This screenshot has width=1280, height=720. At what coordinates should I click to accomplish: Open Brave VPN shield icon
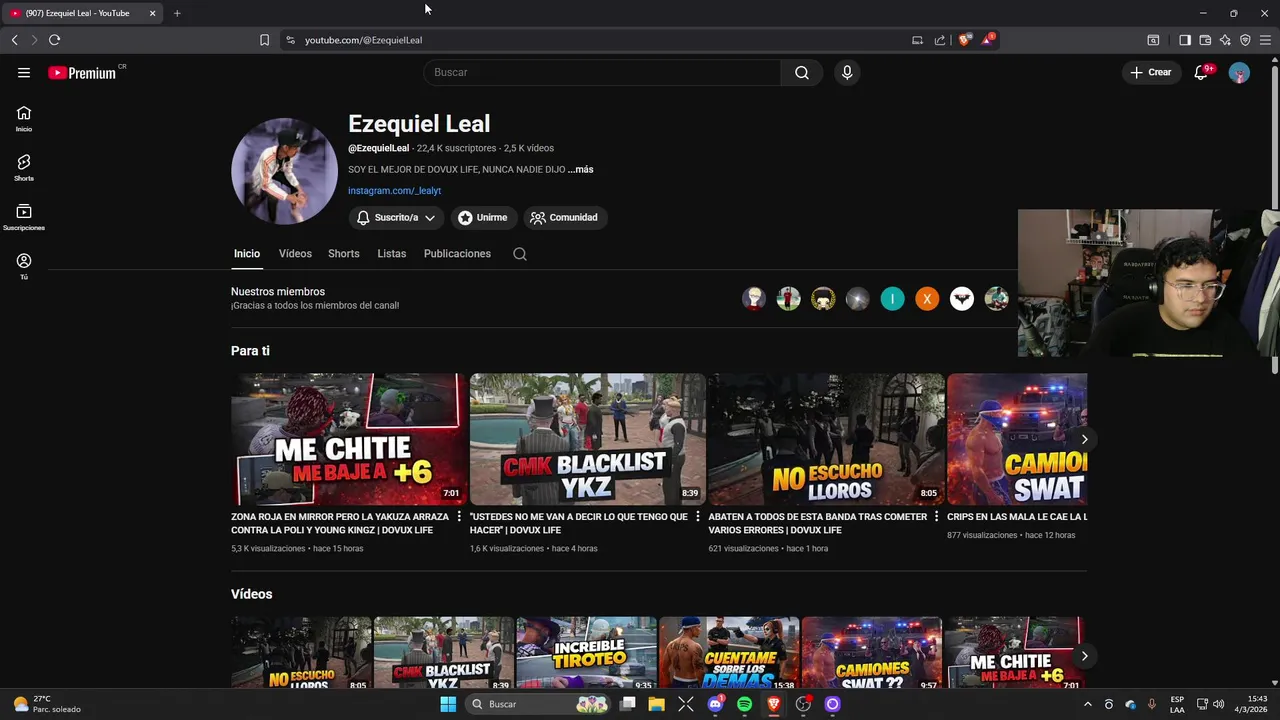tap(1245, 40)
